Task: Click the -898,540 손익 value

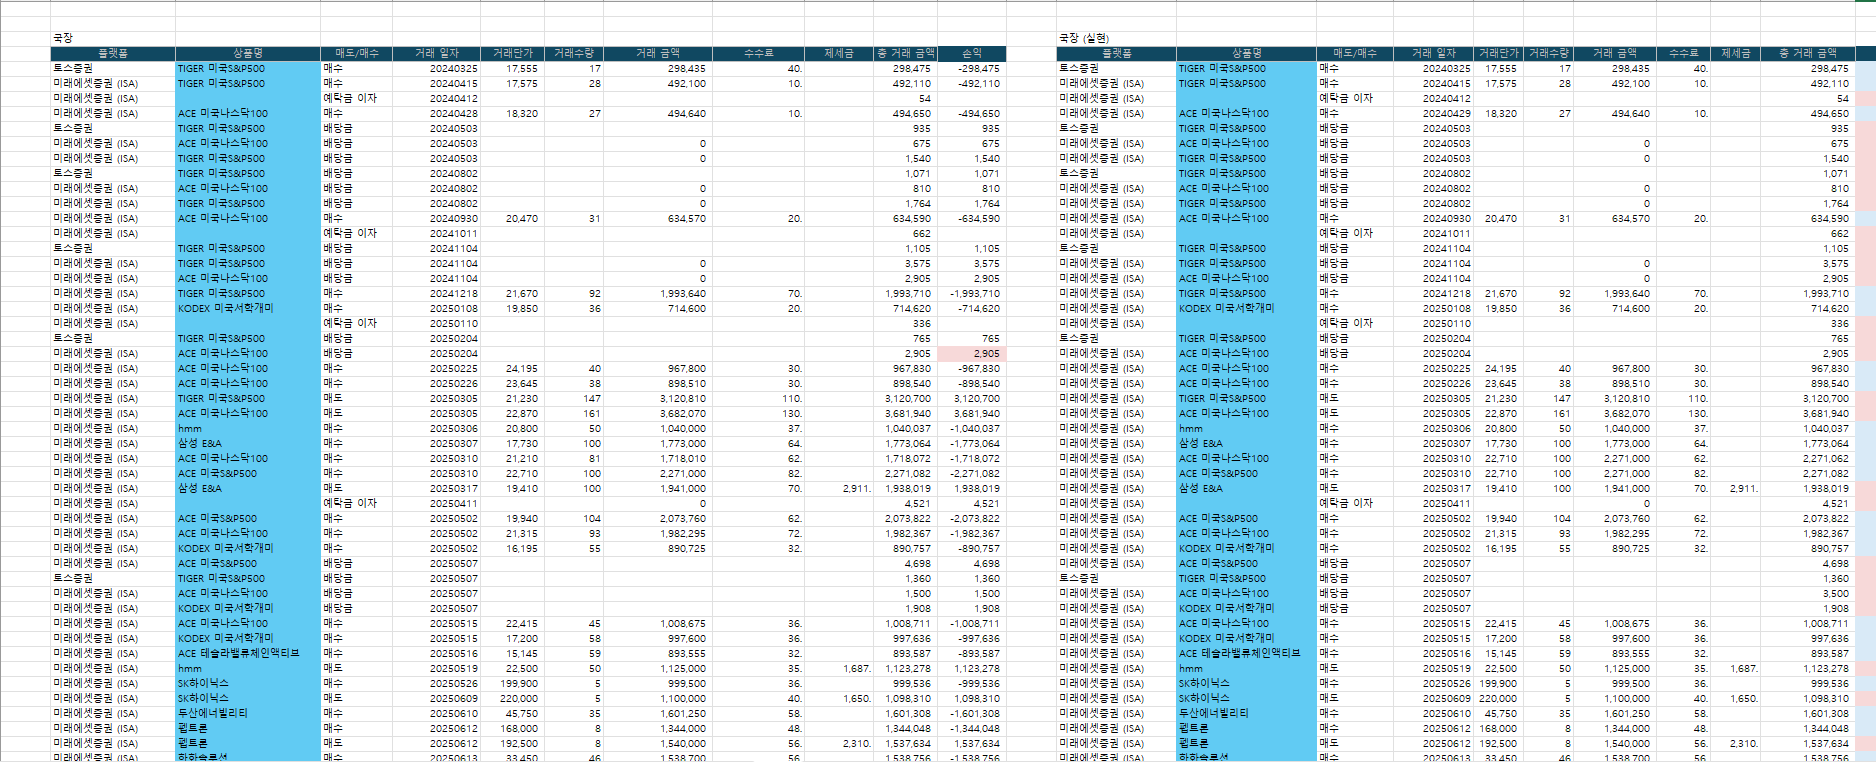Action: (x=979, y=384)
